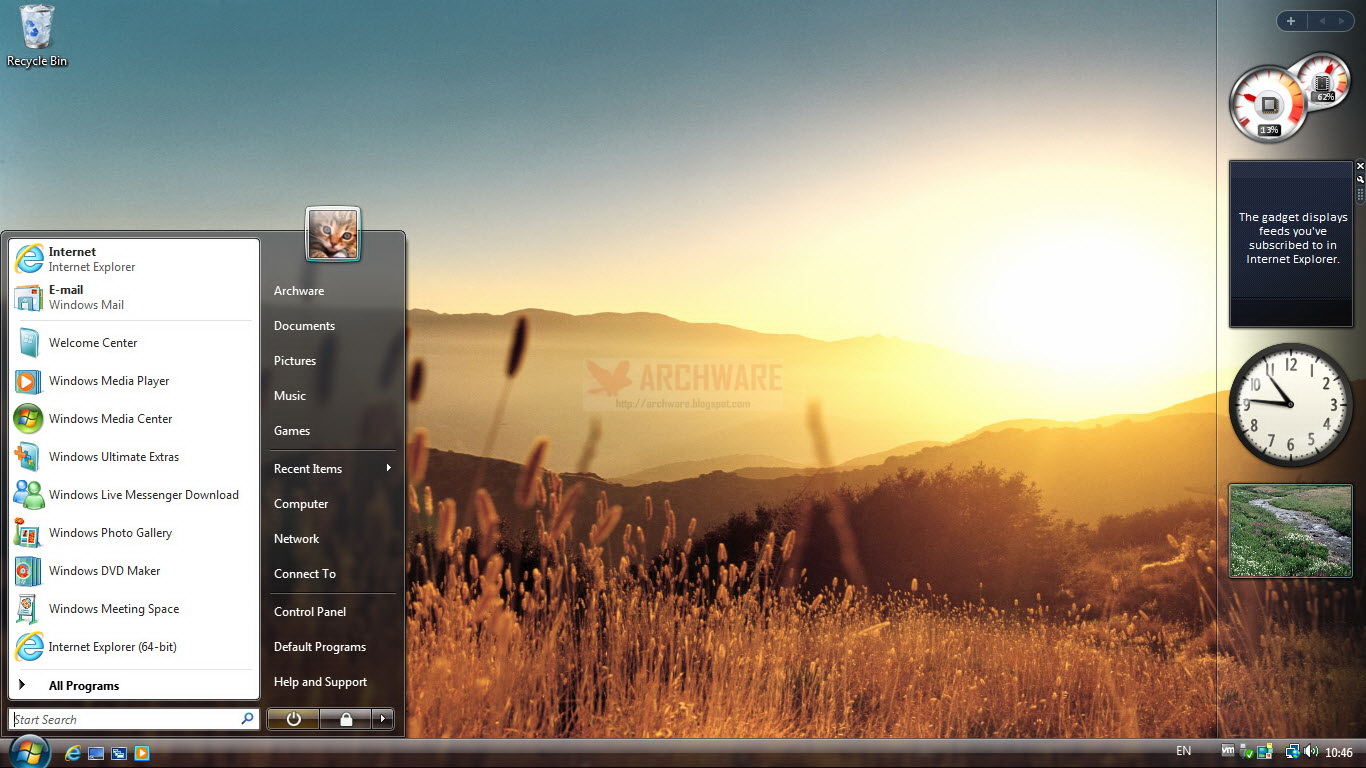Click Media Player quick launch icon
1366x768 pixels.
tap(142, 753)
